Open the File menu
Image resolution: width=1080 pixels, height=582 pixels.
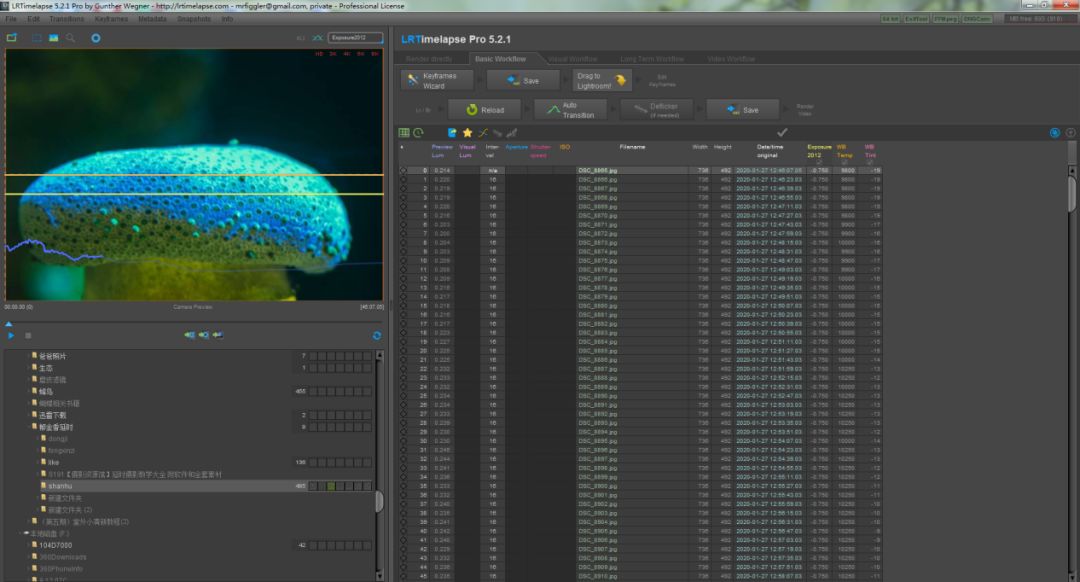pyautogui.click(x=11, y=19)
